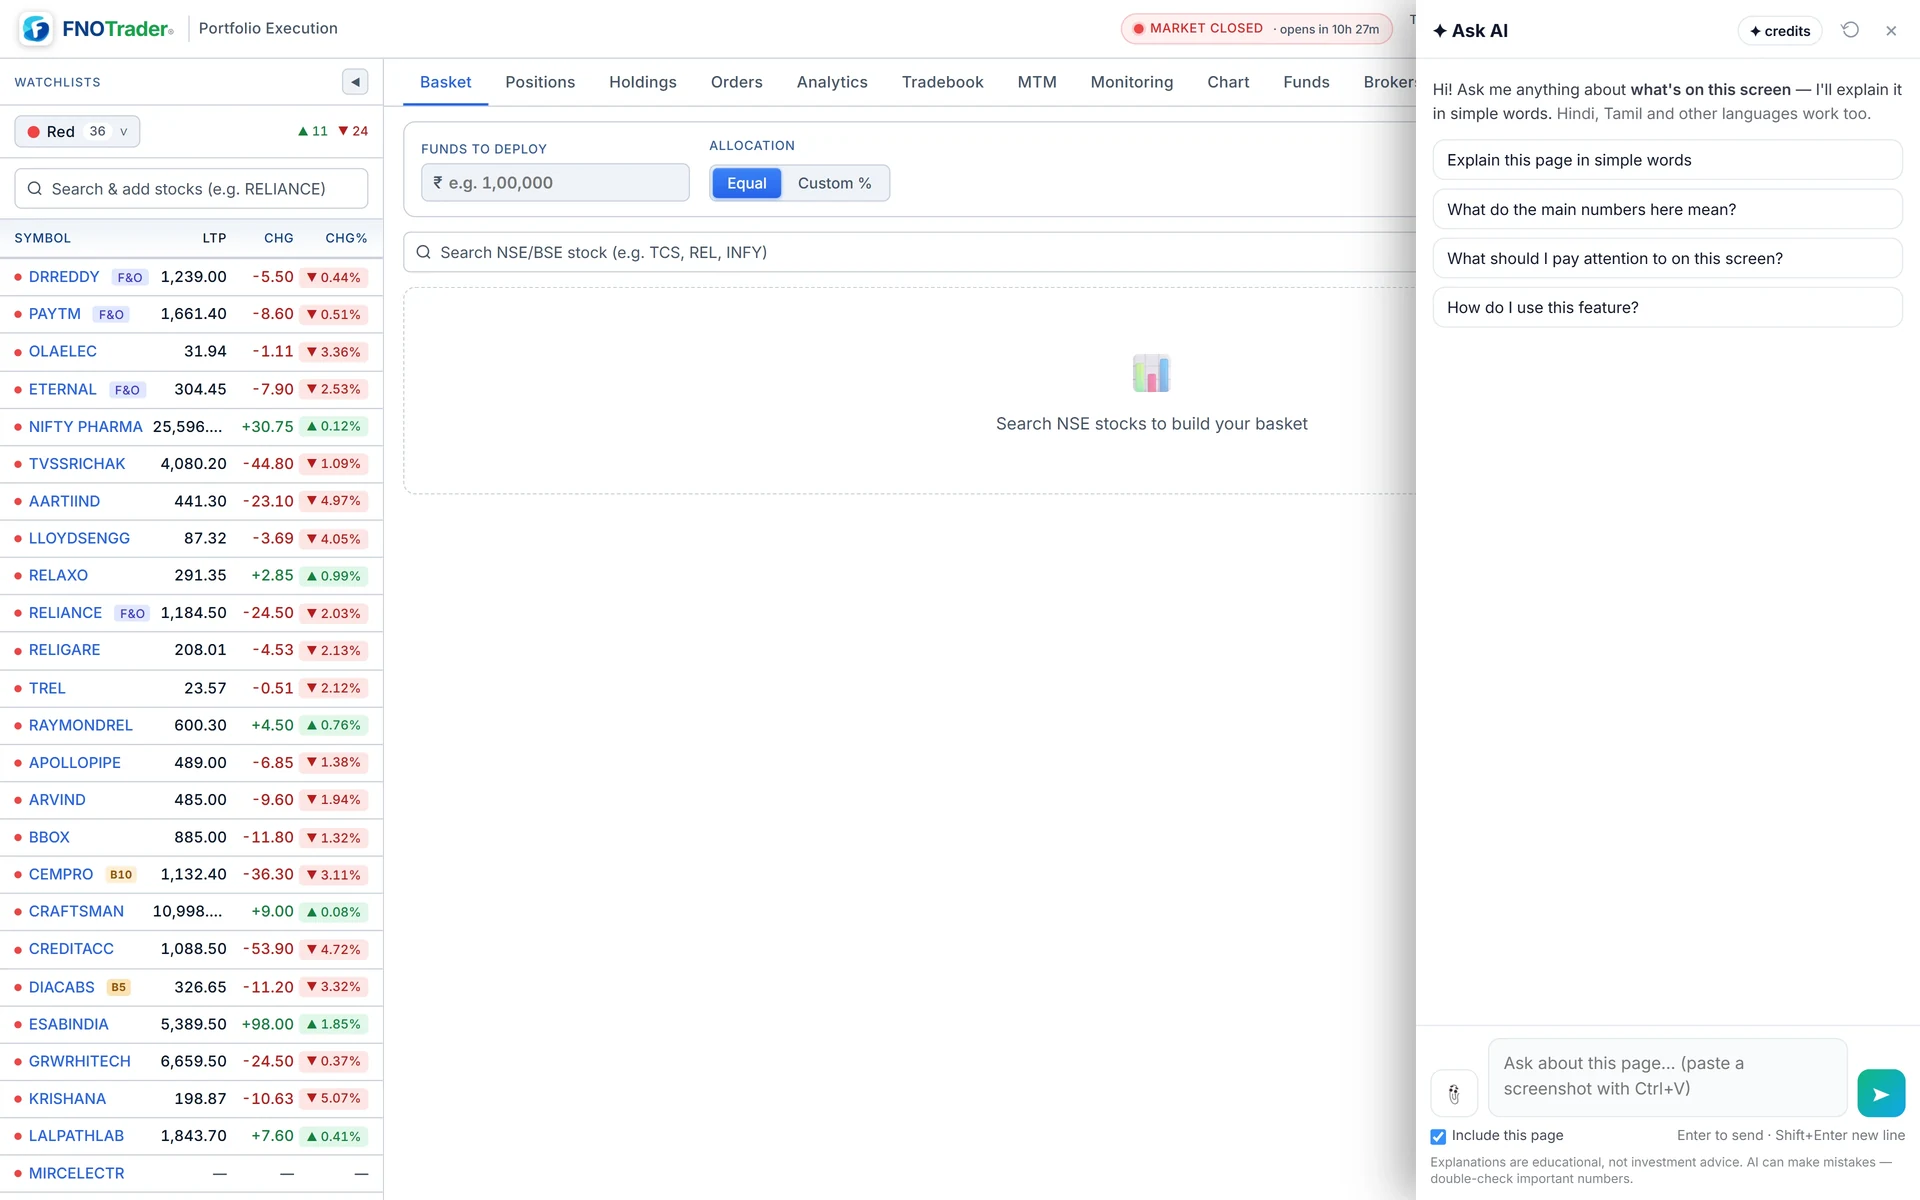The height and width of the screenshot is (1200, 1920).
Task: Focus the Search & add stocks field
Action: pyautogui.click(x=191, y=189)
